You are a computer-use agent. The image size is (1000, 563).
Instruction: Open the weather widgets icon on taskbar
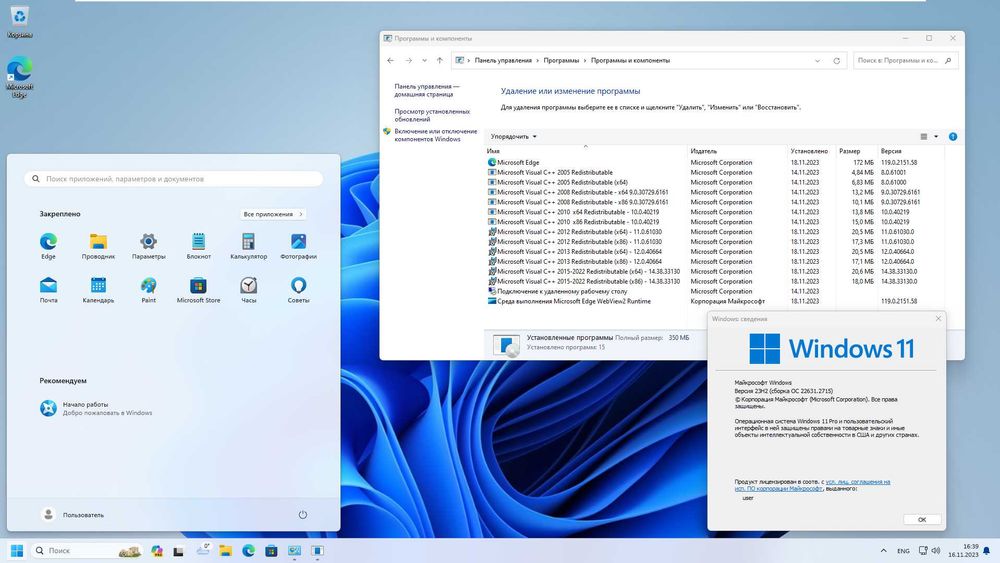coord(203,550)
